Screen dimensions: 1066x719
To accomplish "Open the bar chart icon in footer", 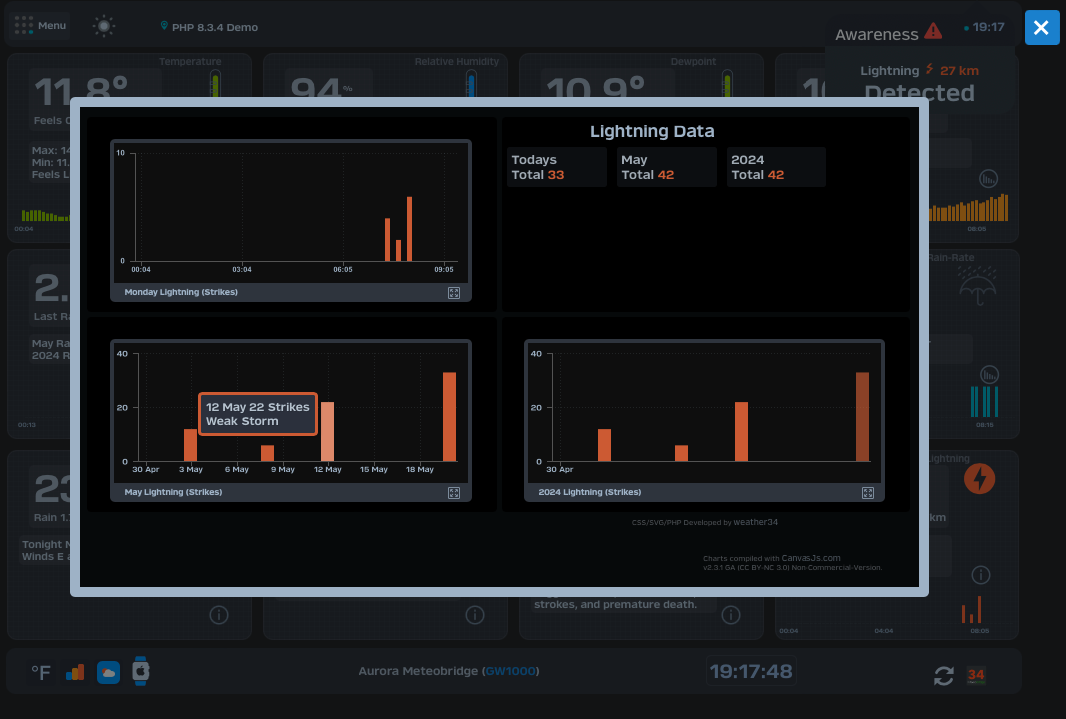I will point(75,672).
